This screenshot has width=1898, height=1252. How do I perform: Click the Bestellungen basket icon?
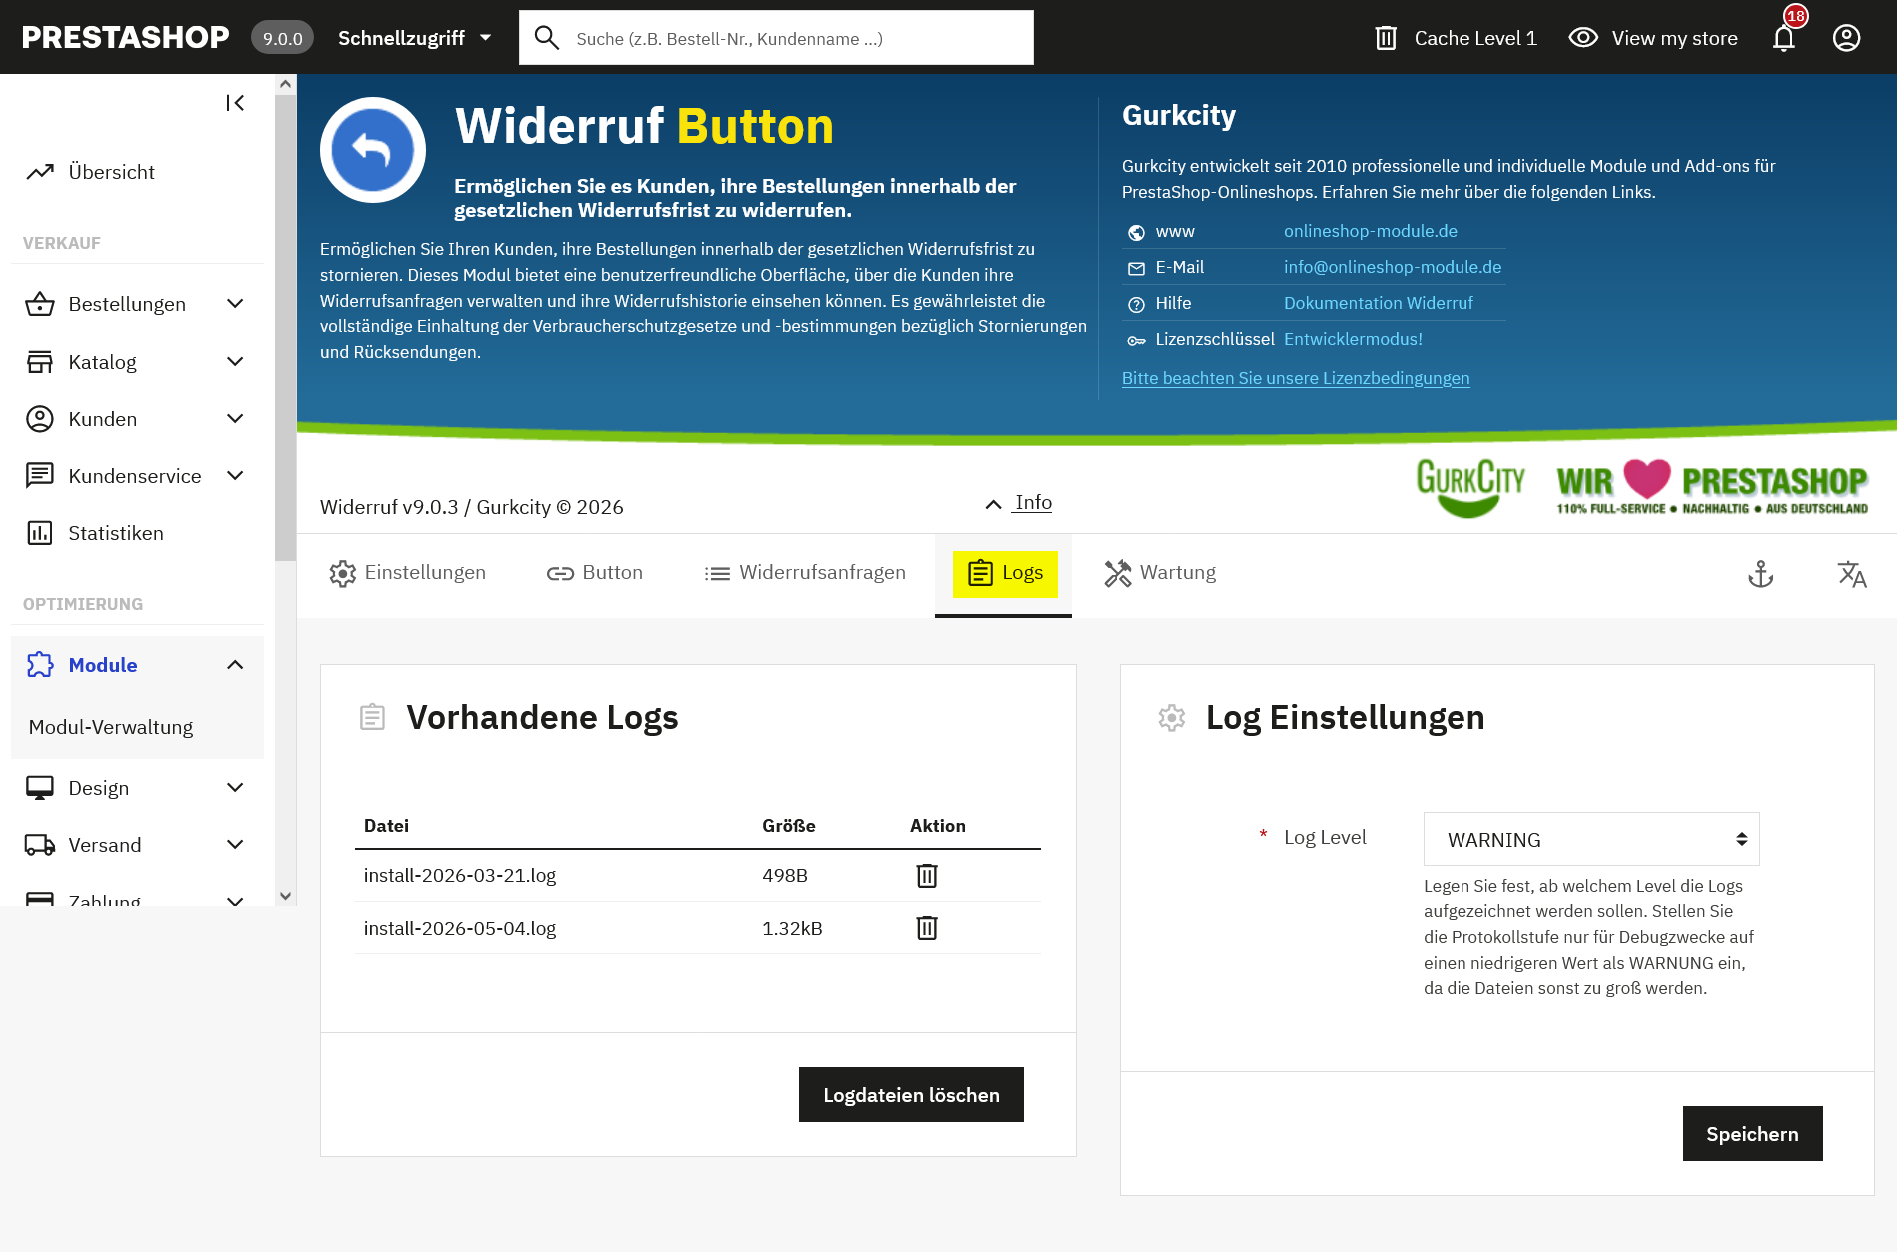pos(40,304)
